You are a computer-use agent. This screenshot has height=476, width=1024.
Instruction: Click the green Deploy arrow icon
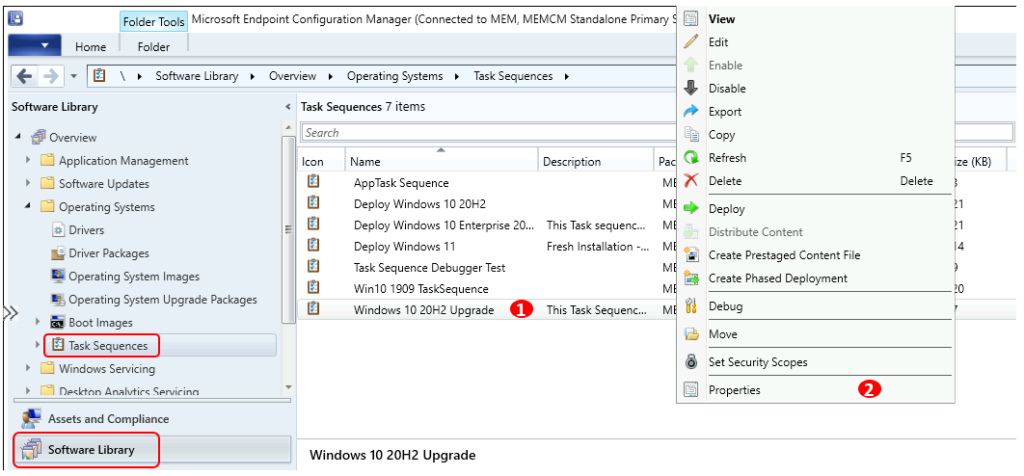point(690,209)
